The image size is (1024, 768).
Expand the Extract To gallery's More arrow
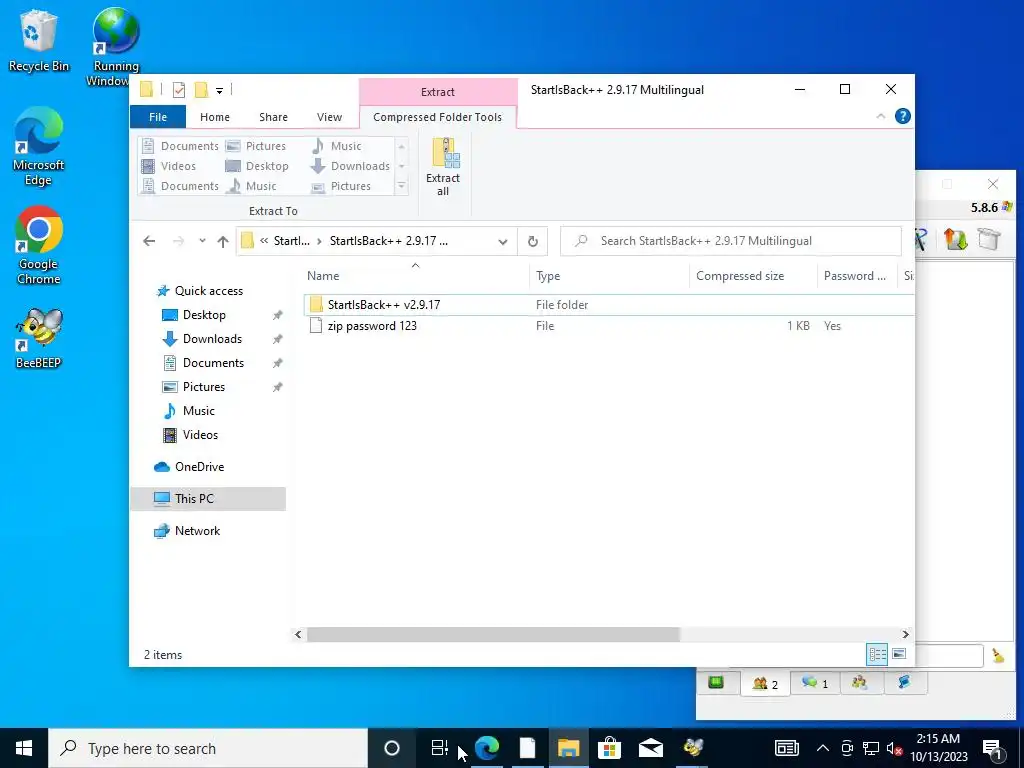point(402,187)
